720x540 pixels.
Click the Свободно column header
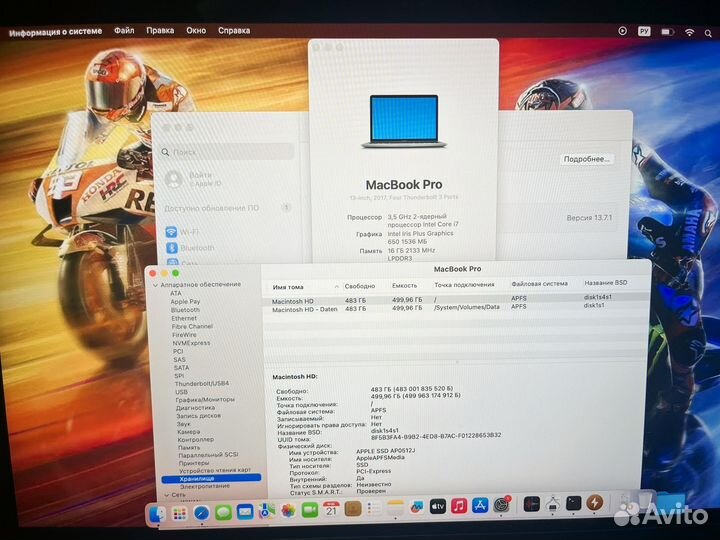point(360,286)
